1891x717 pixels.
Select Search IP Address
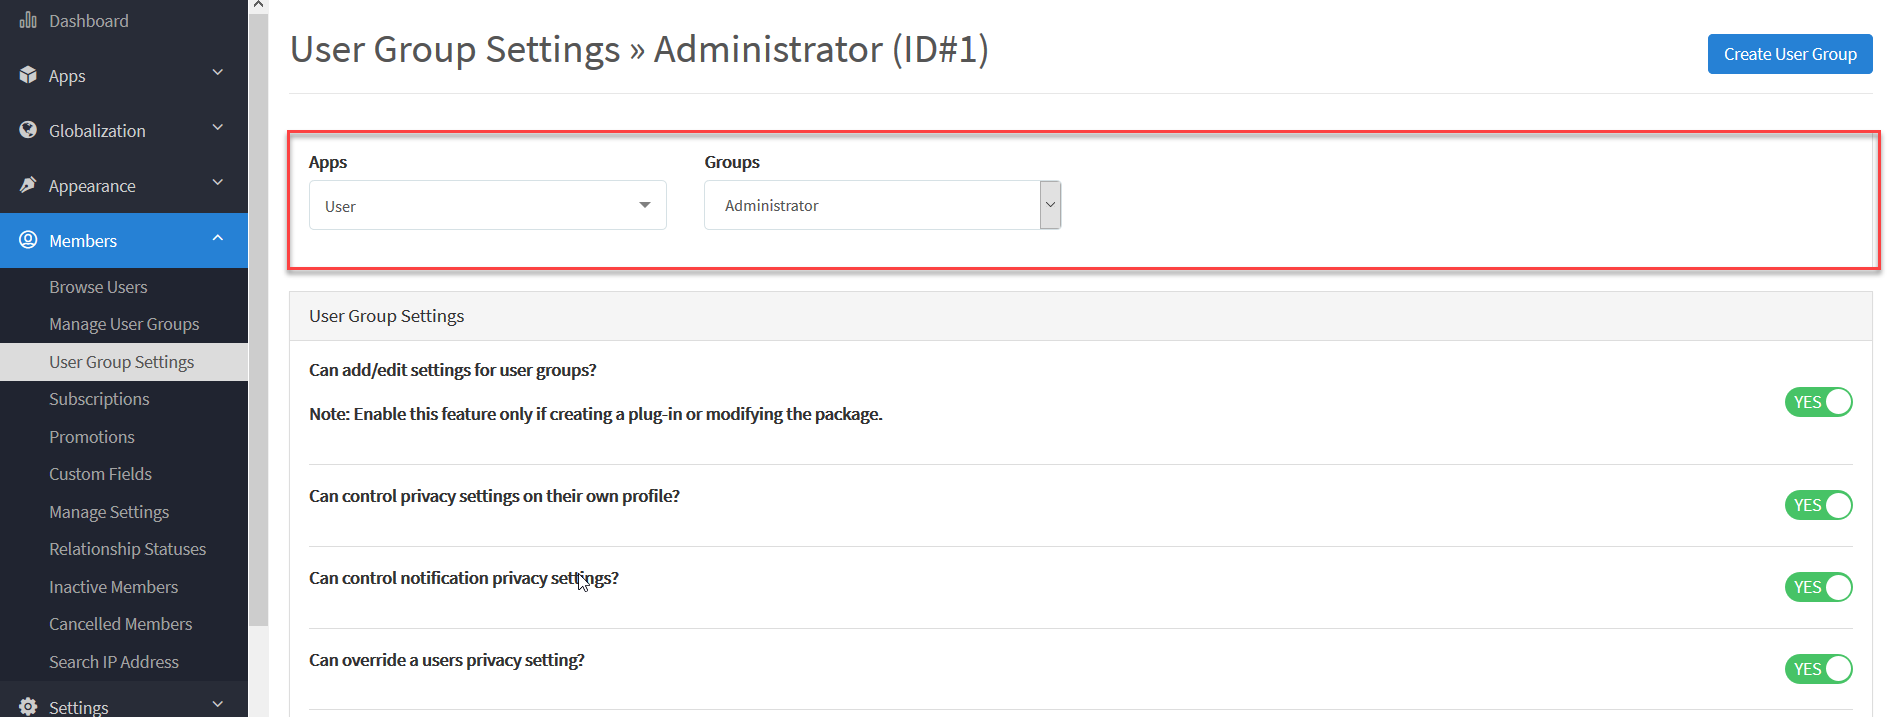114,661
